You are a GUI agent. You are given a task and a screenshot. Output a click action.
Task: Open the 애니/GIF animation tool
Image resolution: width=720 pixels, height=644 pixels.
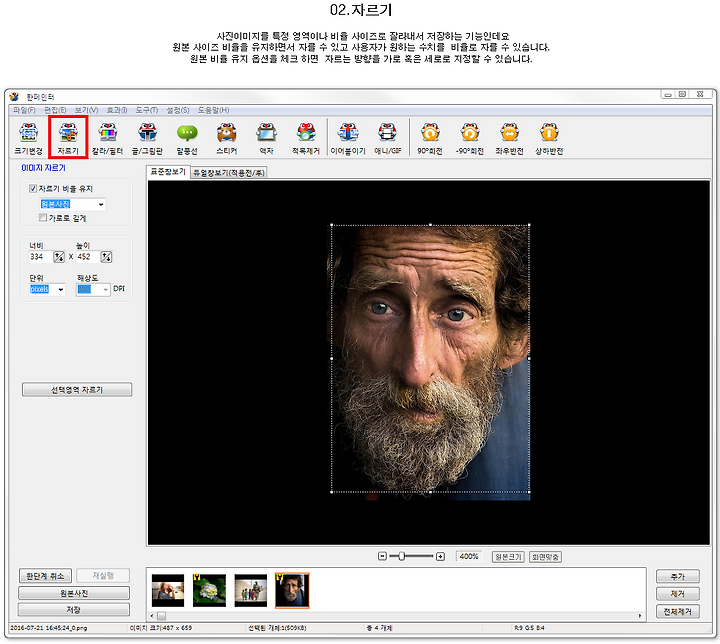click(x=388, y=138)
